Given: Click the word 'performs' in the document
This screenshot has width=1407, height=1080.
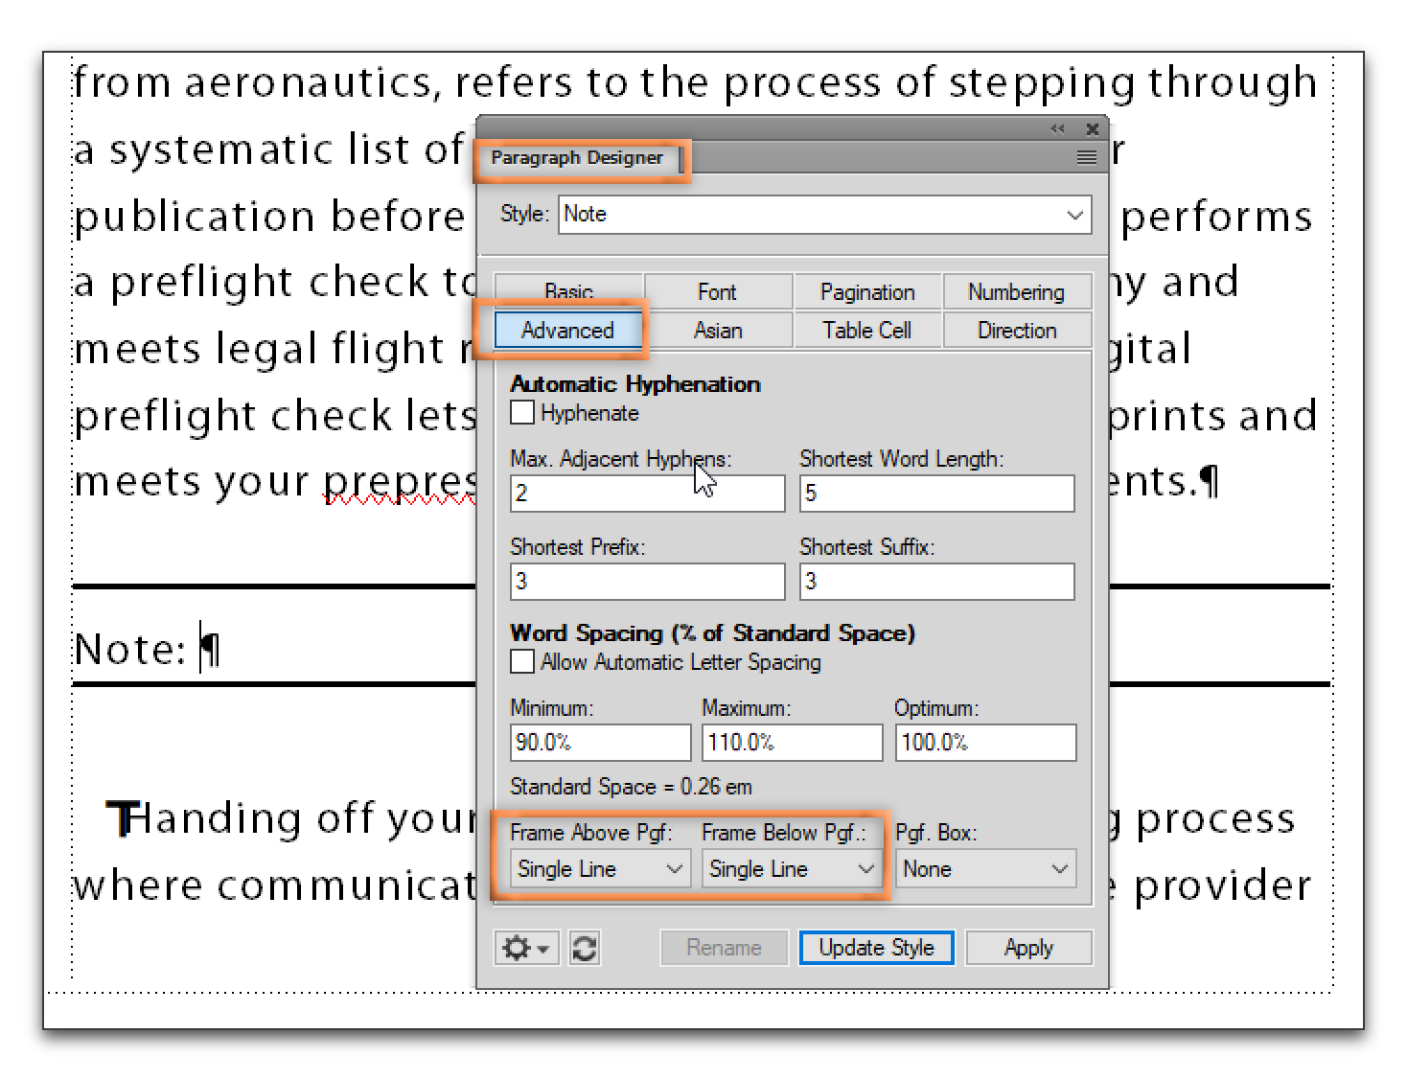Looking at the screenshot, I should (x=1216, y=217).
